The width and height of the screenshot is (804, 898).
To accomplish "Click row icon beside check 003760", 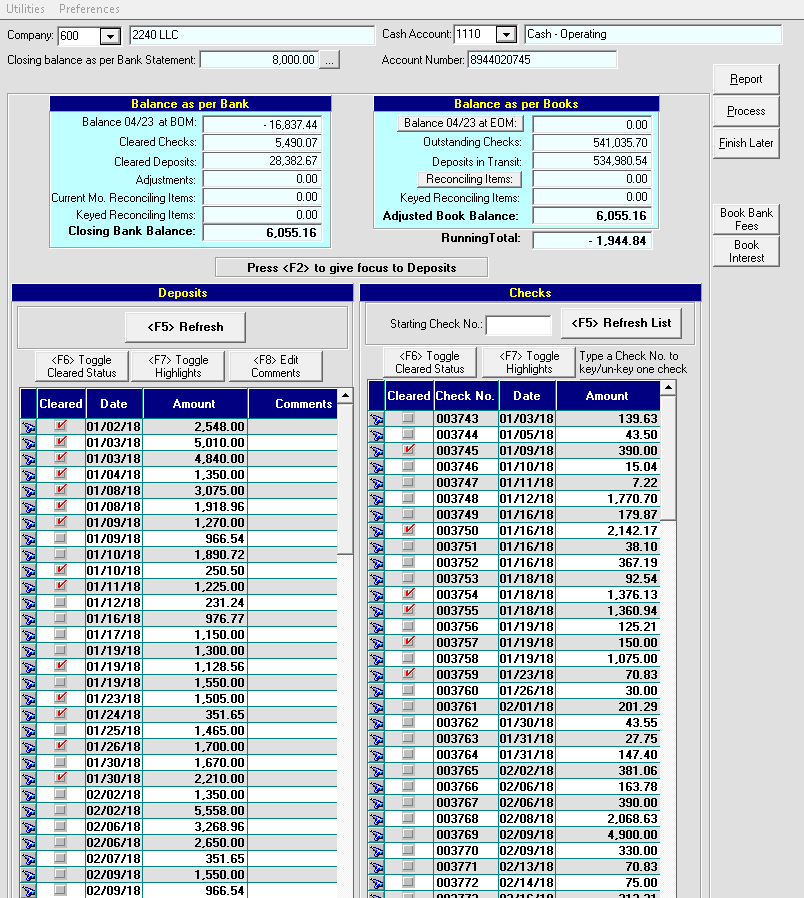I will (376, 690).
